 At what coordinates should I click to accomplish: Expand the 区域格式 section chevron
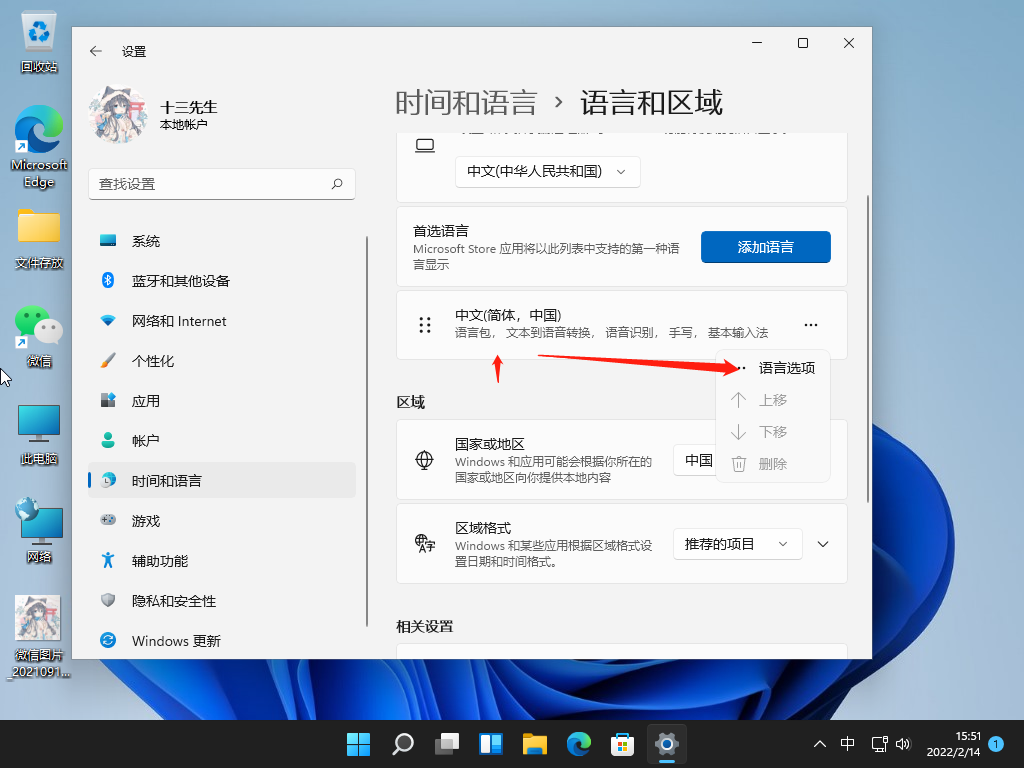pos(823,544)
